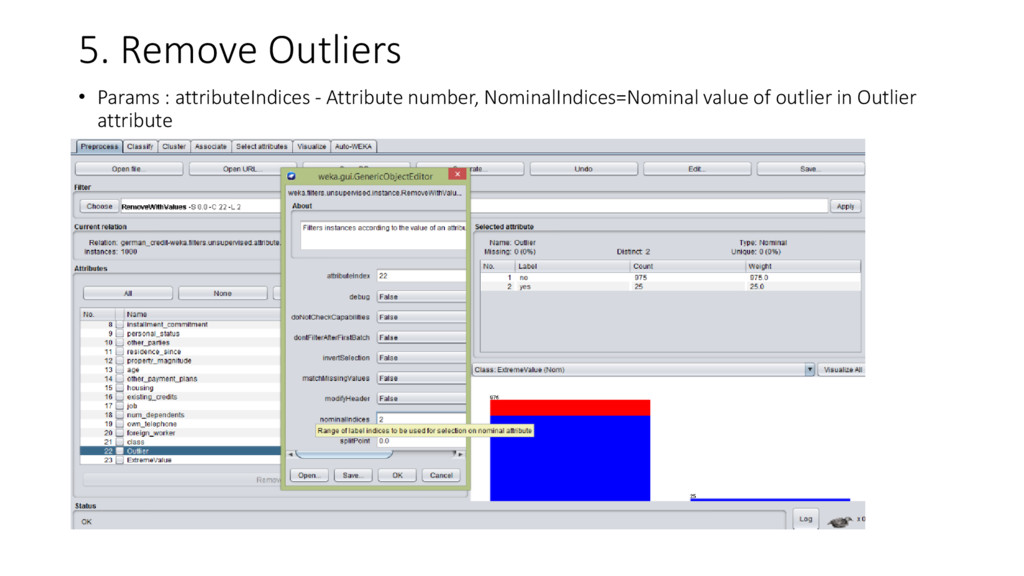Viewport: 1024px width, 576px height.
Task: Click the arrow of the Class combo box
Action: (x=809, y=370)
